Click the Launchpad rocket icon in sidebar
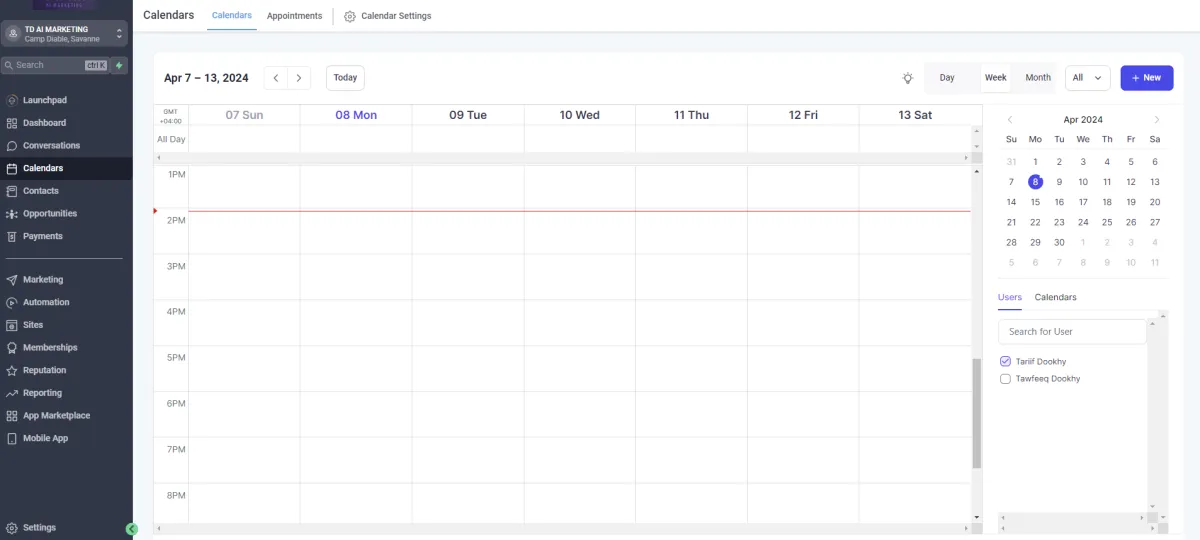 [12, 100]
